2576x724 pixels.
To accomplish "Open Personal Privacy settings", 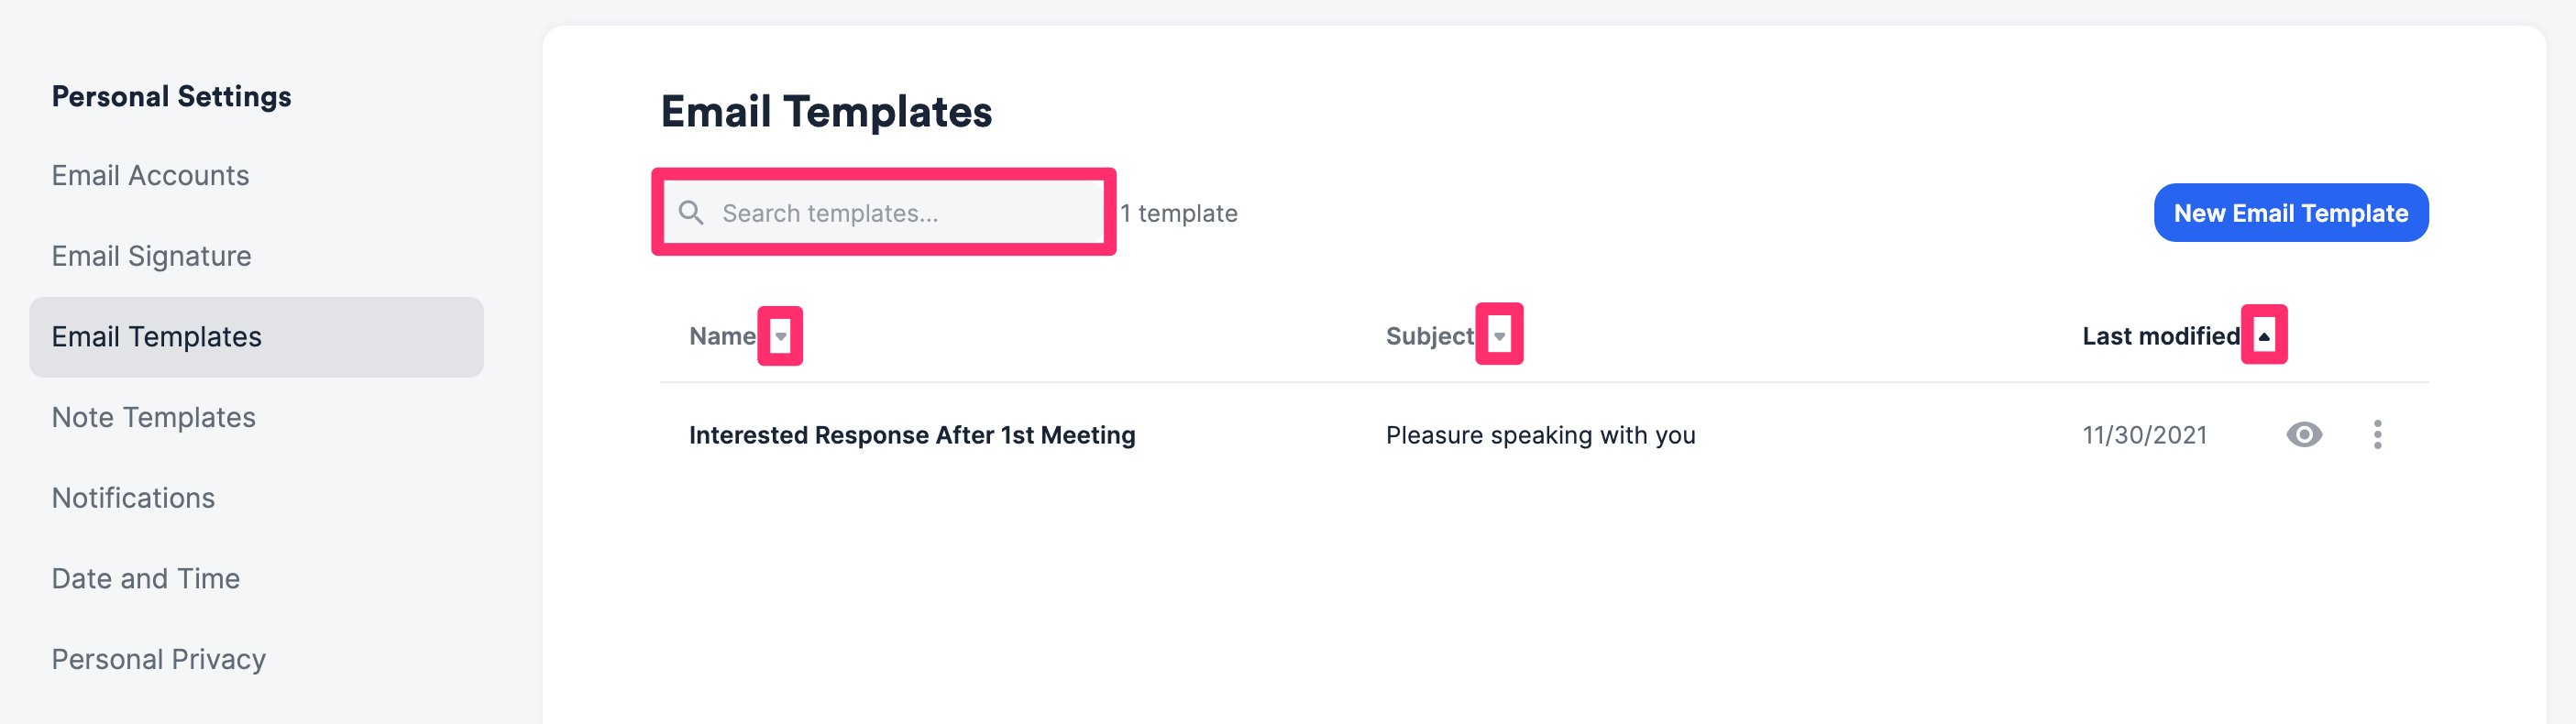I will click(x=158, y=658).
